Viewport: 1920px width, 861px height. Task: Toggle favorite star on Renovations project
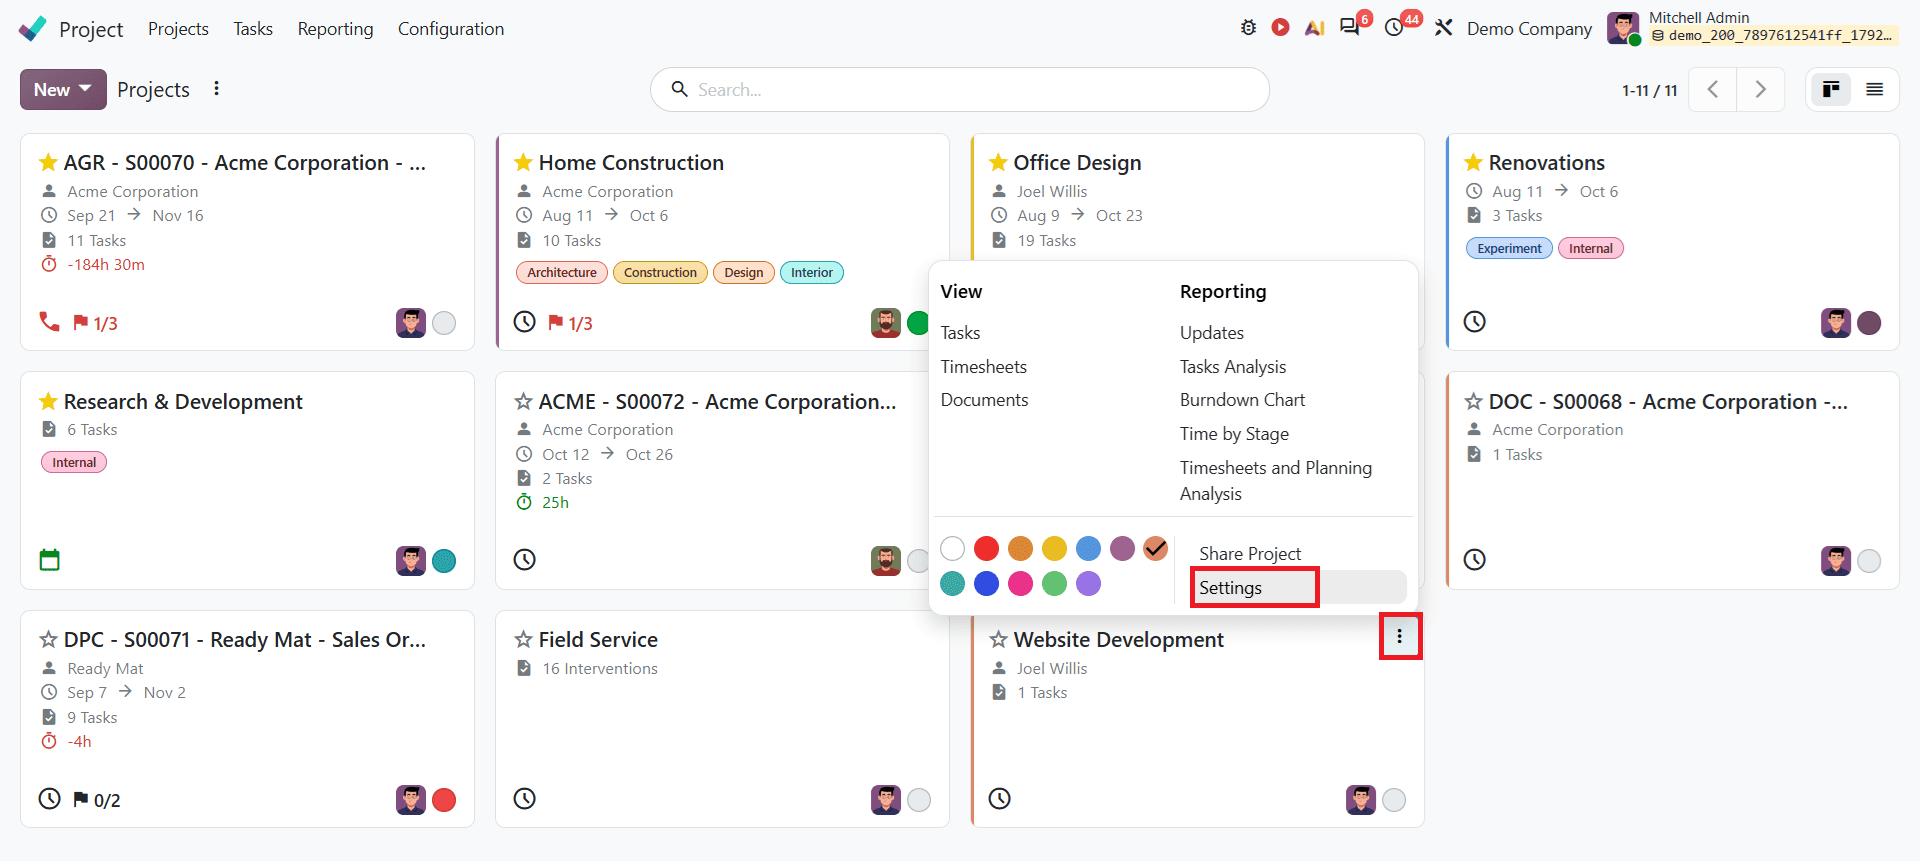coord(1473,162)
